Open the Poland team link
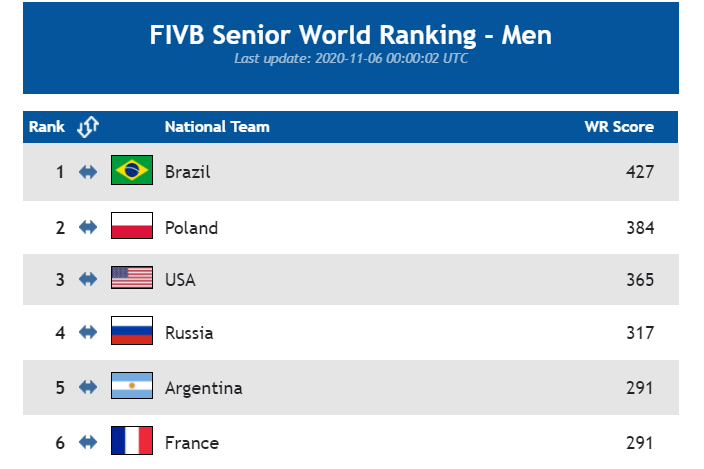 191,228
